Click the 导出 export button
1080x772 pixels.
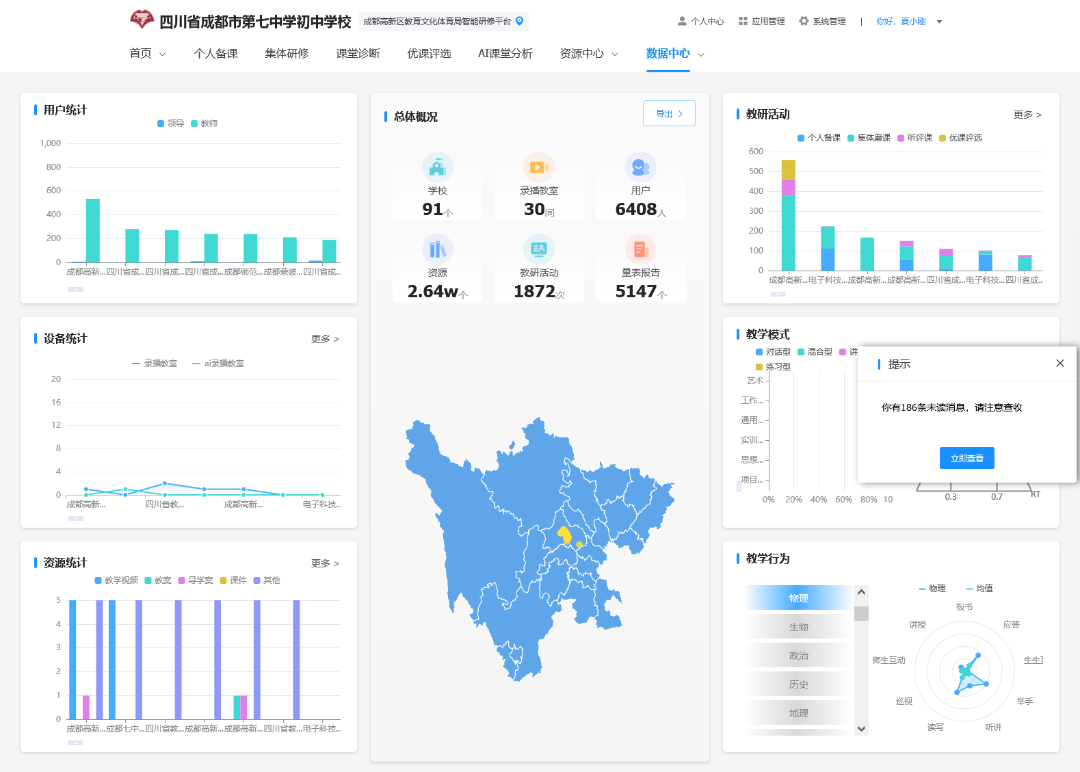[669, 113]
